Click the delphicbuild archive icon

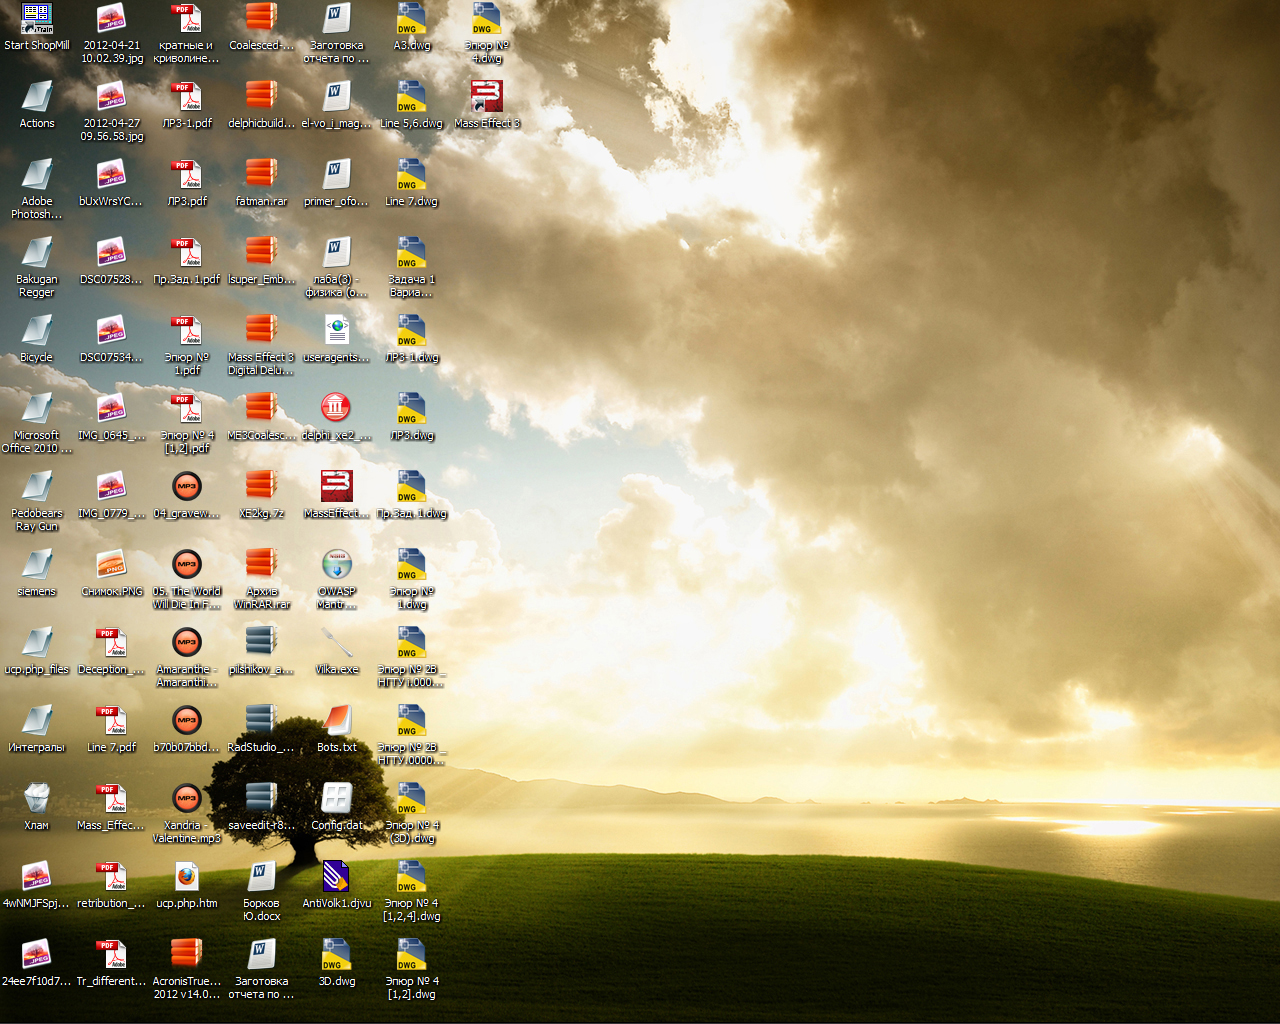262,105
